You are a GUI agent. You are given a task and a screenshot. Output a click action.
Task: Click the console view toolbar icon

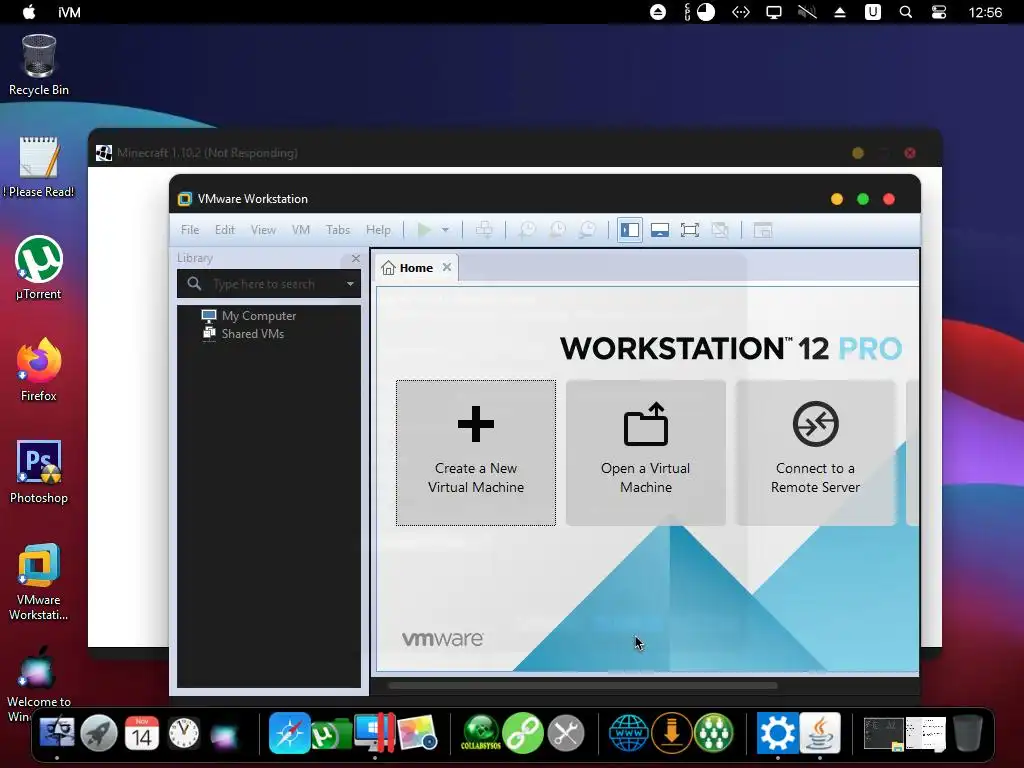click(763, 230)
